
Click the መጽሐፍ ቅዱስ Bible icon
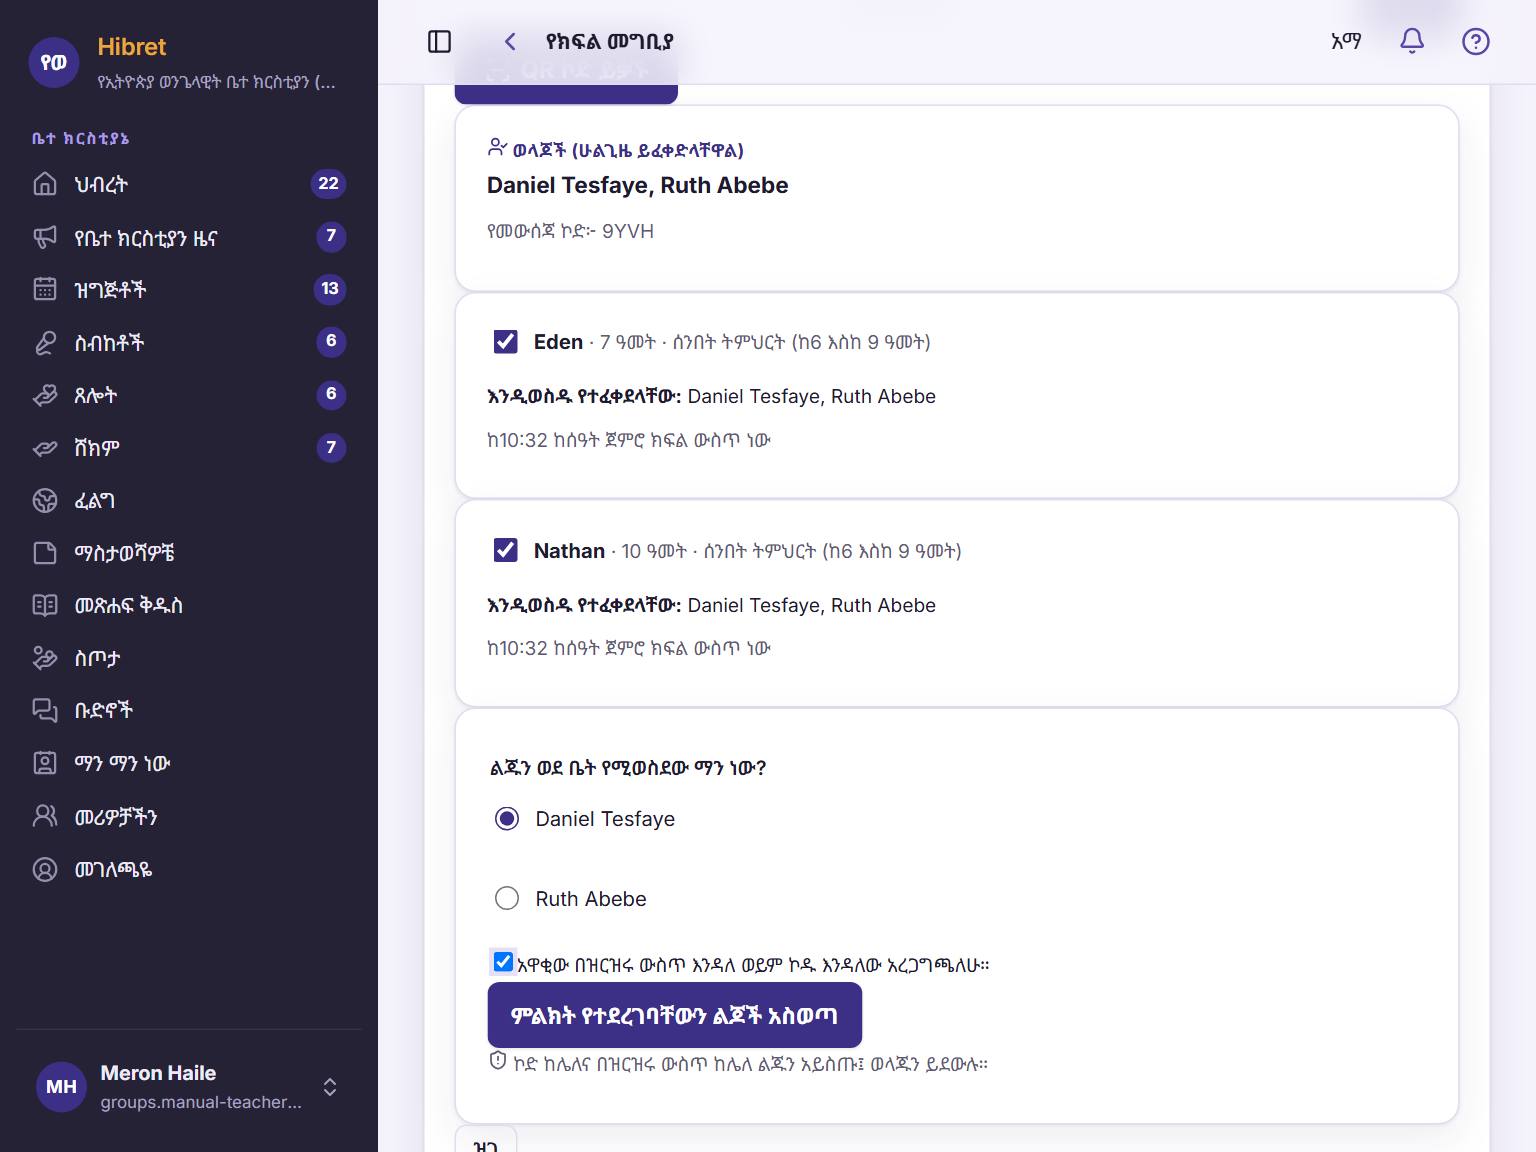tap(45, 605)
